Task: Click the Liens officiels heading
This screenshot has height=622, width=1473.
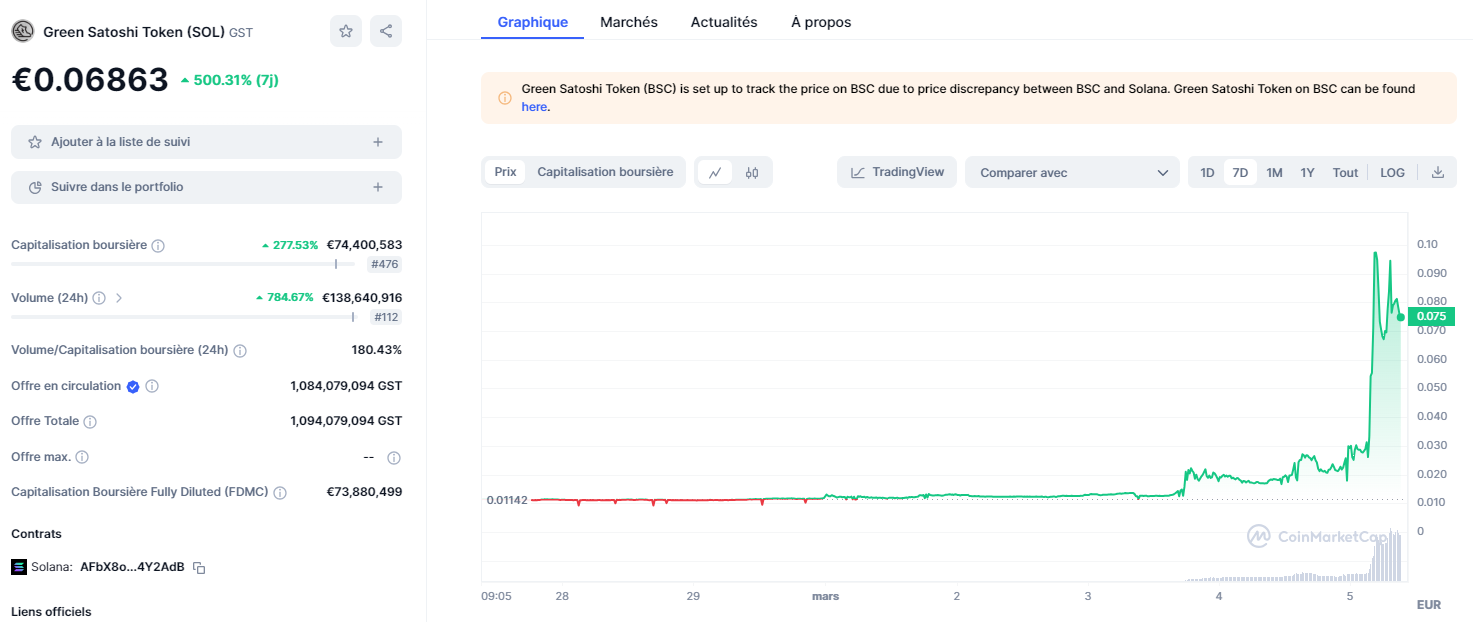Action: (51, 611)
